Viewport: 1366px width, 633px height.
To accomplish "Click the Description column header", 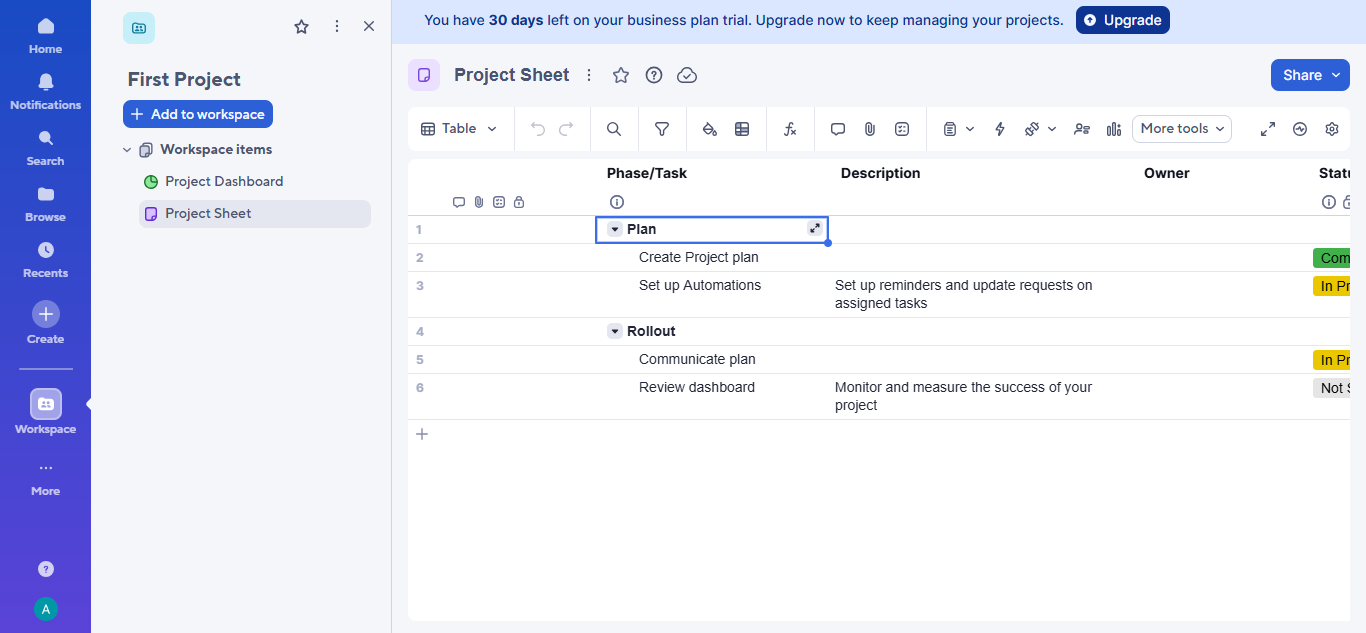I will coord(880,173).
